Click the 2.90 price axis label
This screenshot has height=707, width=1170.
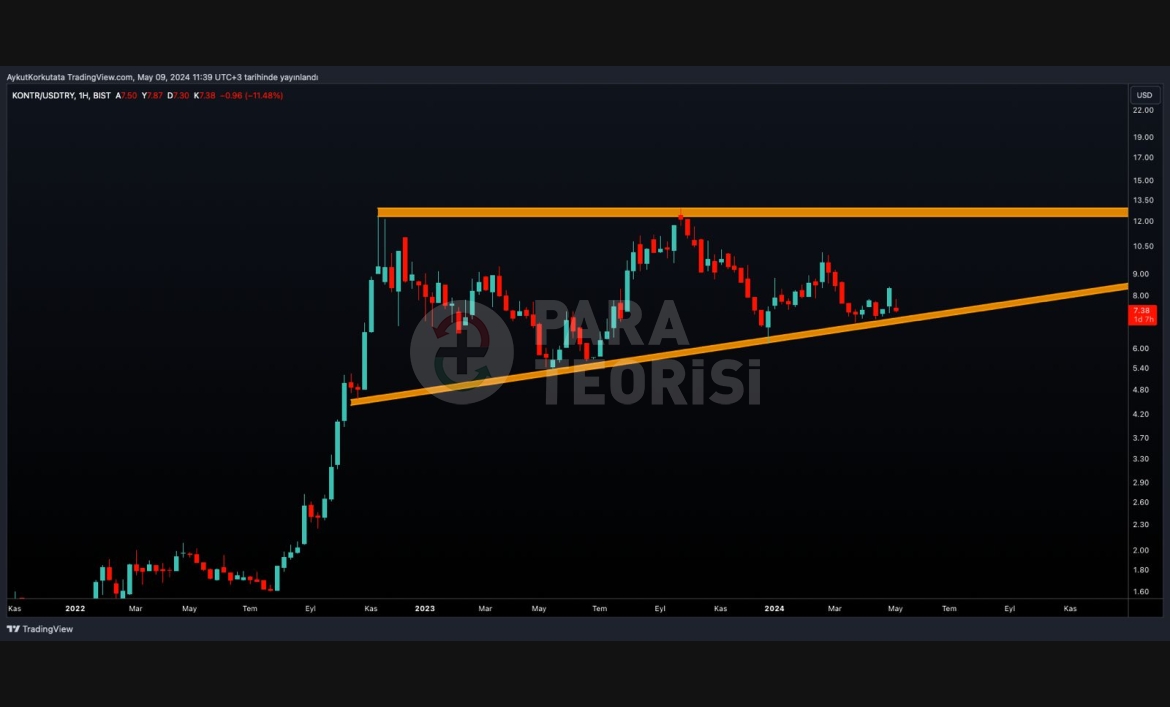[x=1141, y=483]
